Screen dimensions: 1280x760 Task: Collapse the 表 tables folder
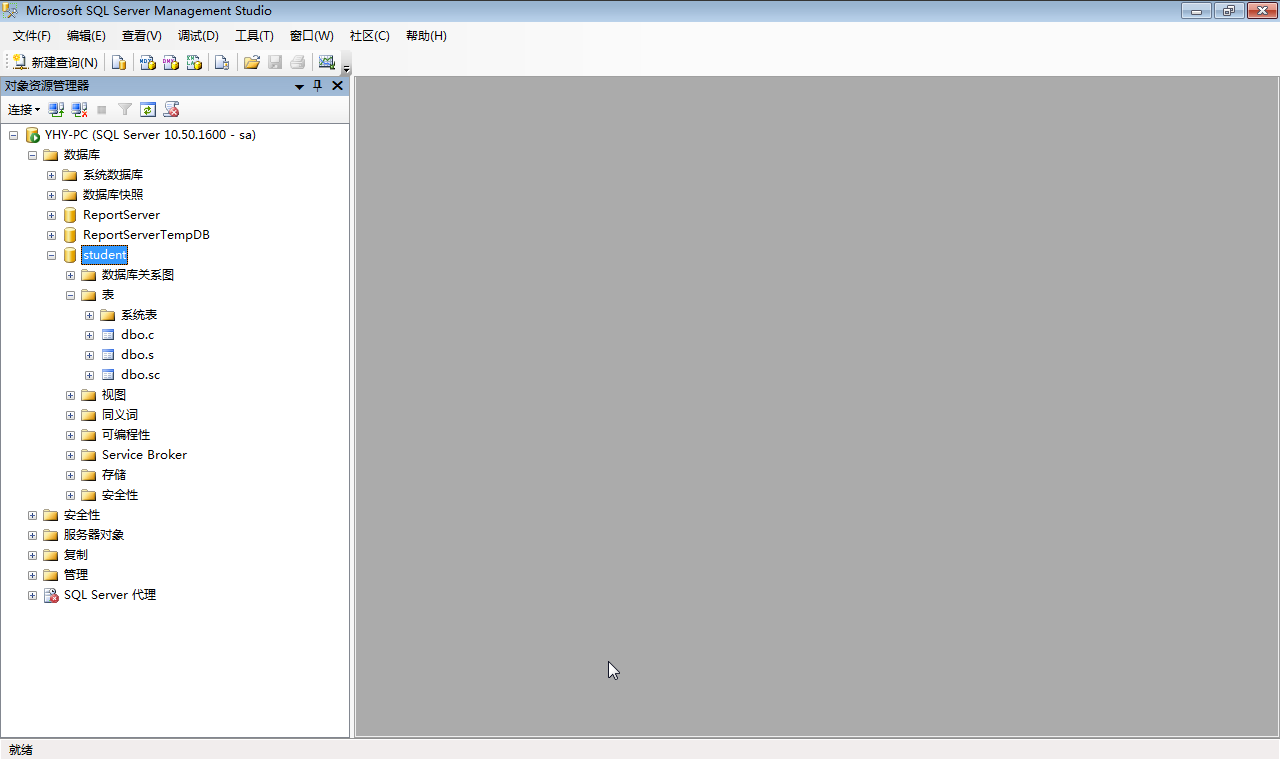(70, 295)
